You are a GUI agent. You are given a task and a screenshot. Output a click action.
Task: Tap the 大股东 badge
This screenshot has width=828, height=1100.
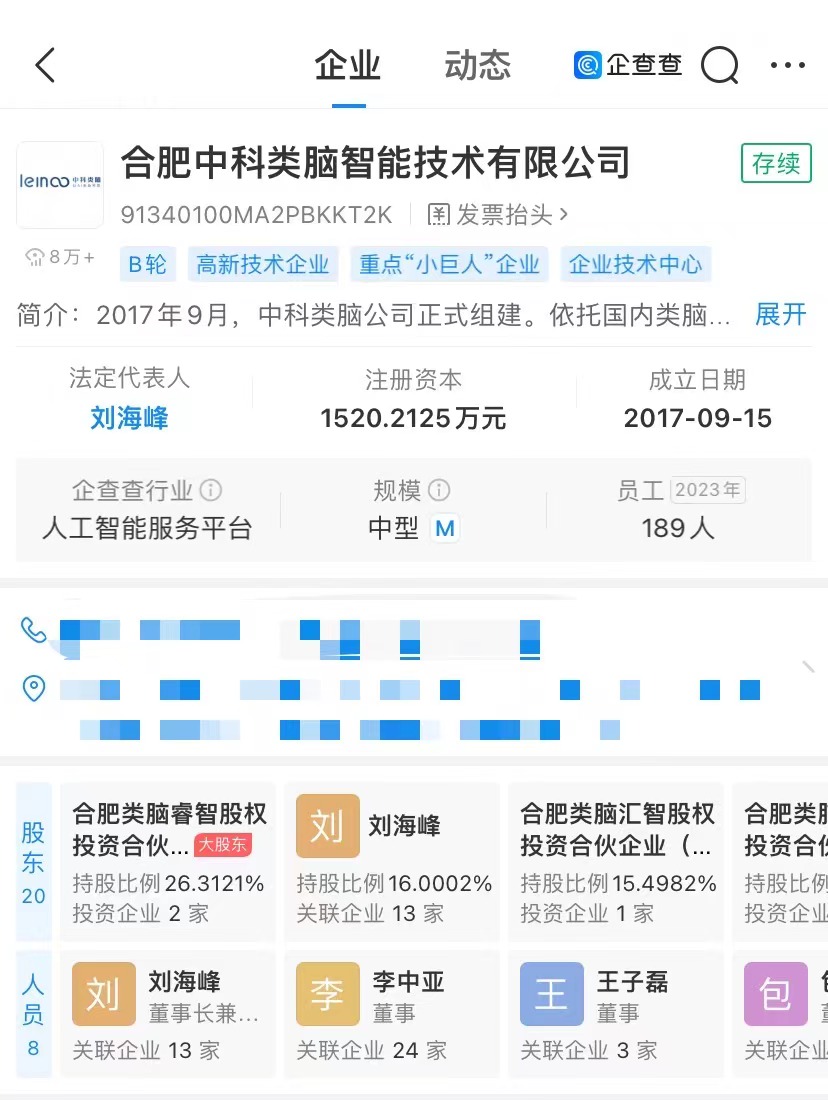tap(223, 845)
